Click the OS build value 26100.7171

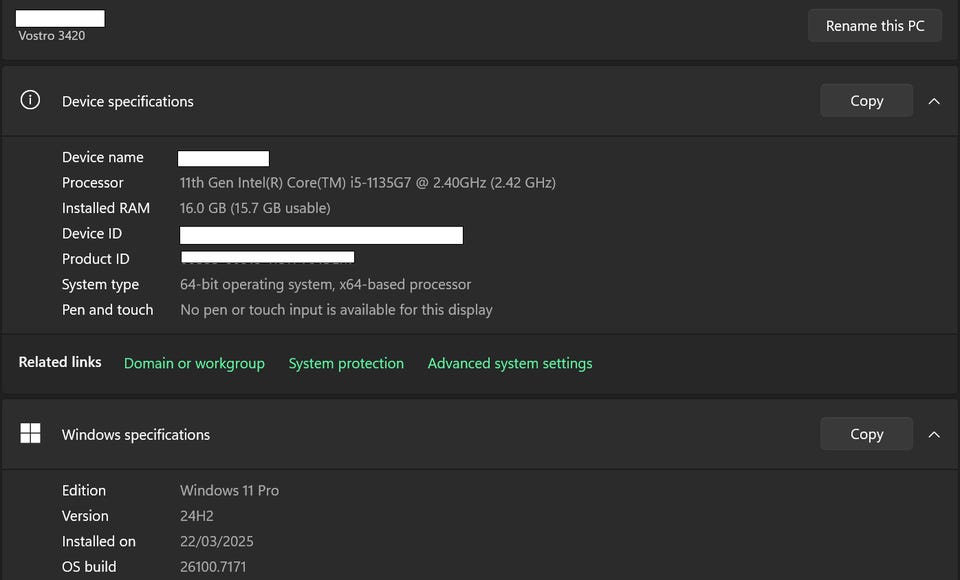(213, 567)
